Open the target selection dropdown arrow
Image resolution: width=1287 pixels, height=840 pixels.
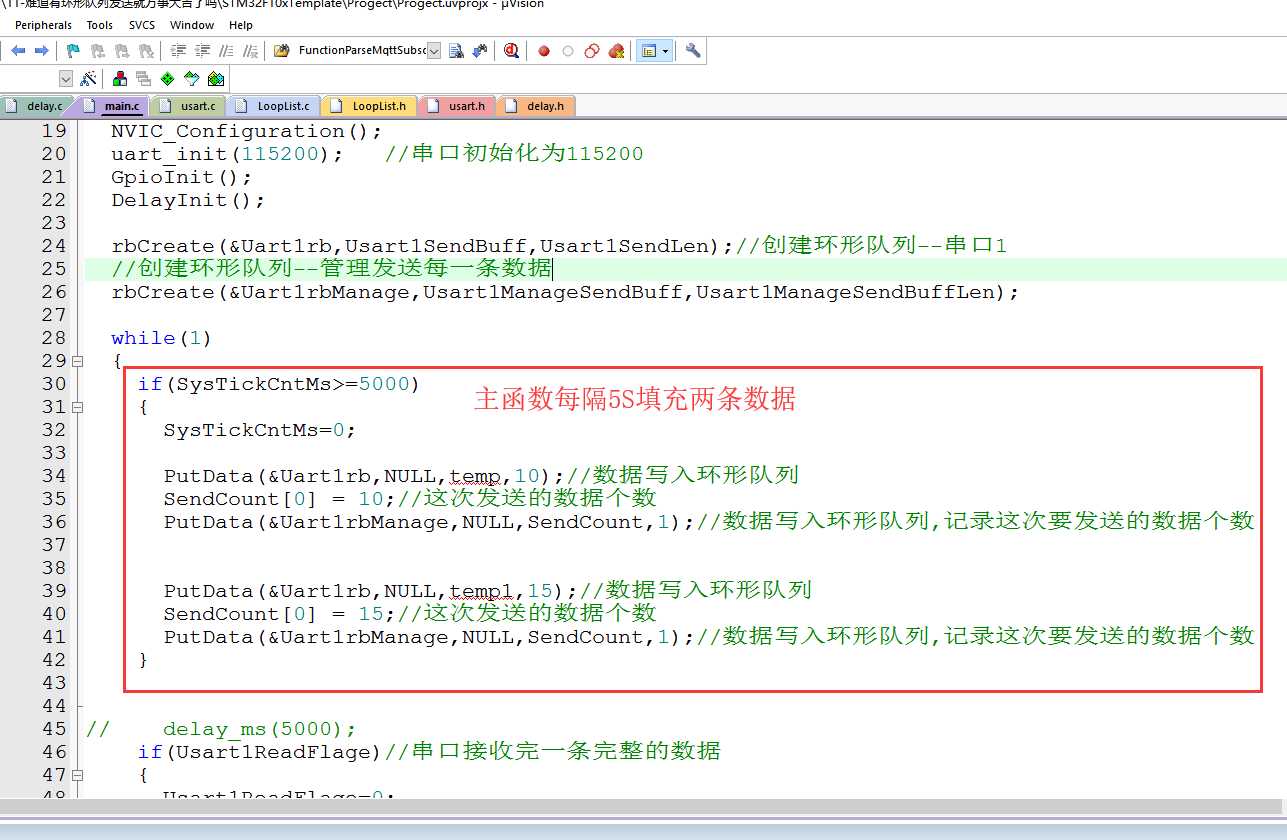[x=66, y=79]
